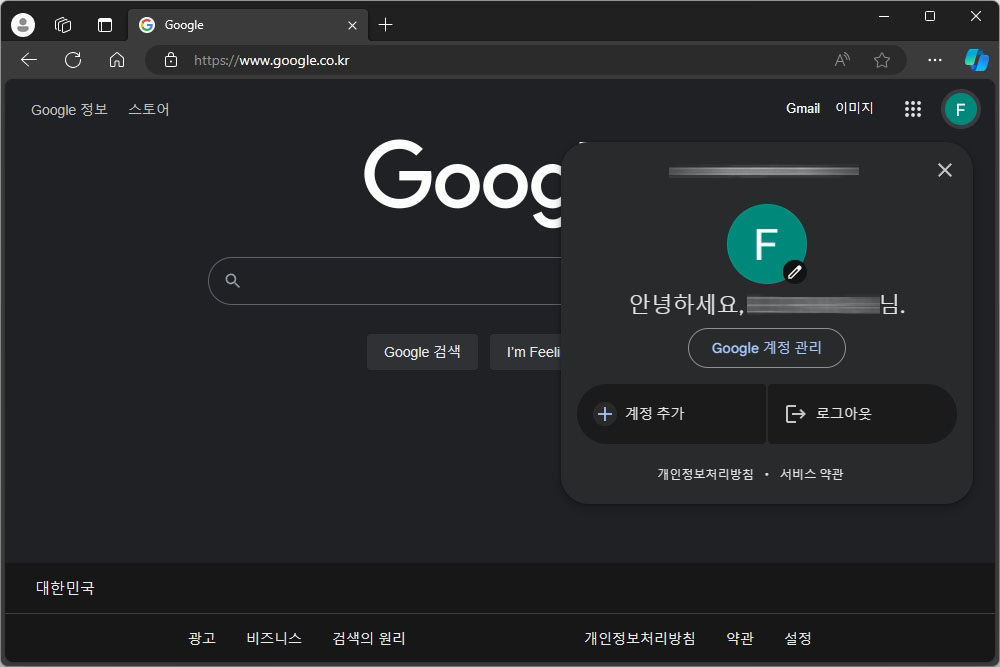Open the tab actions menu icon
The width and height of the screenshot is (1000, 667).
(x=105, y=25)
